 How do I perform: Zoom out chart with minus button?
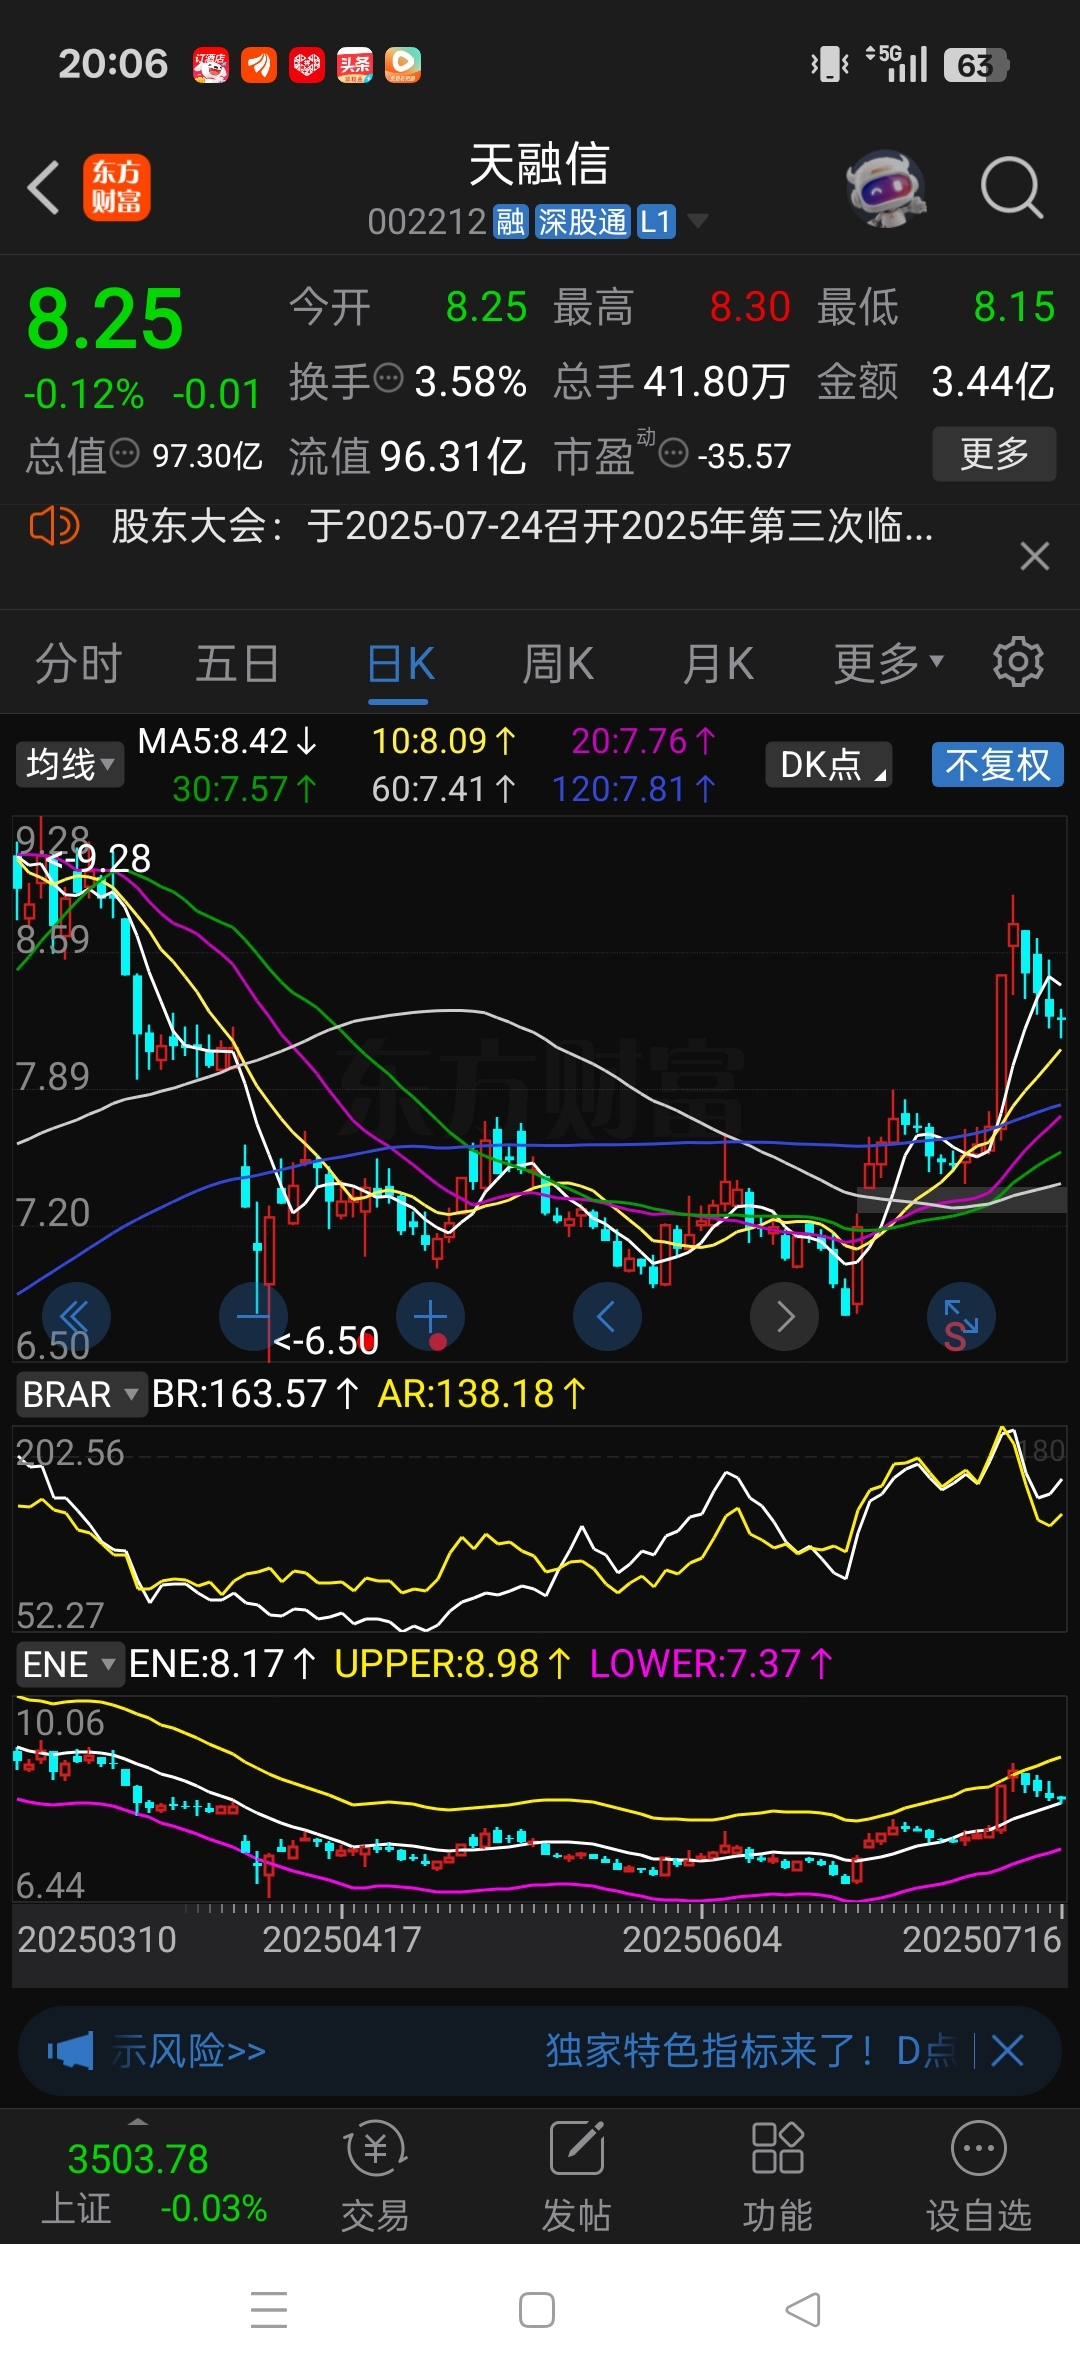tap(253, 1316)
